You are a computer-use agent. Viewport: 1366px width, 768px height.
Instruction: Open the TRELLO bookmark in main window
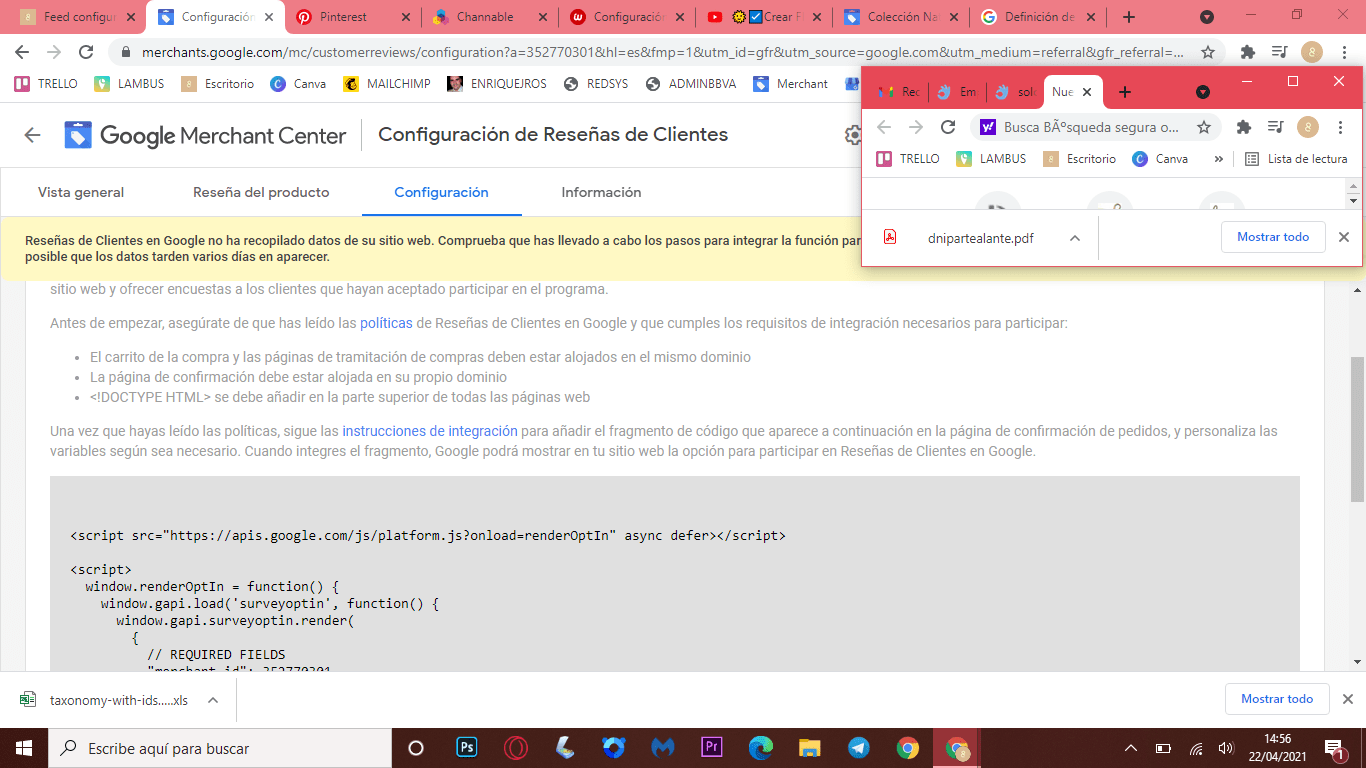click(46, 84)
